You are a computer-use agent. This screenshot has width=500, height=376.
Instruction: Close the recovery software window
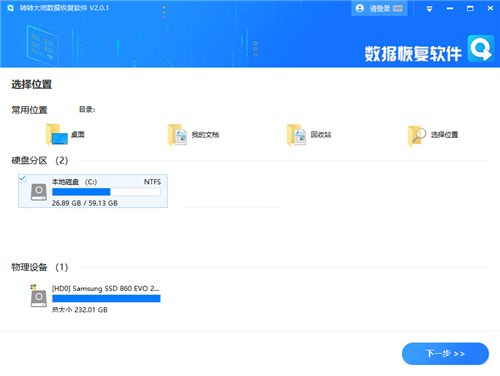[490, 8]
